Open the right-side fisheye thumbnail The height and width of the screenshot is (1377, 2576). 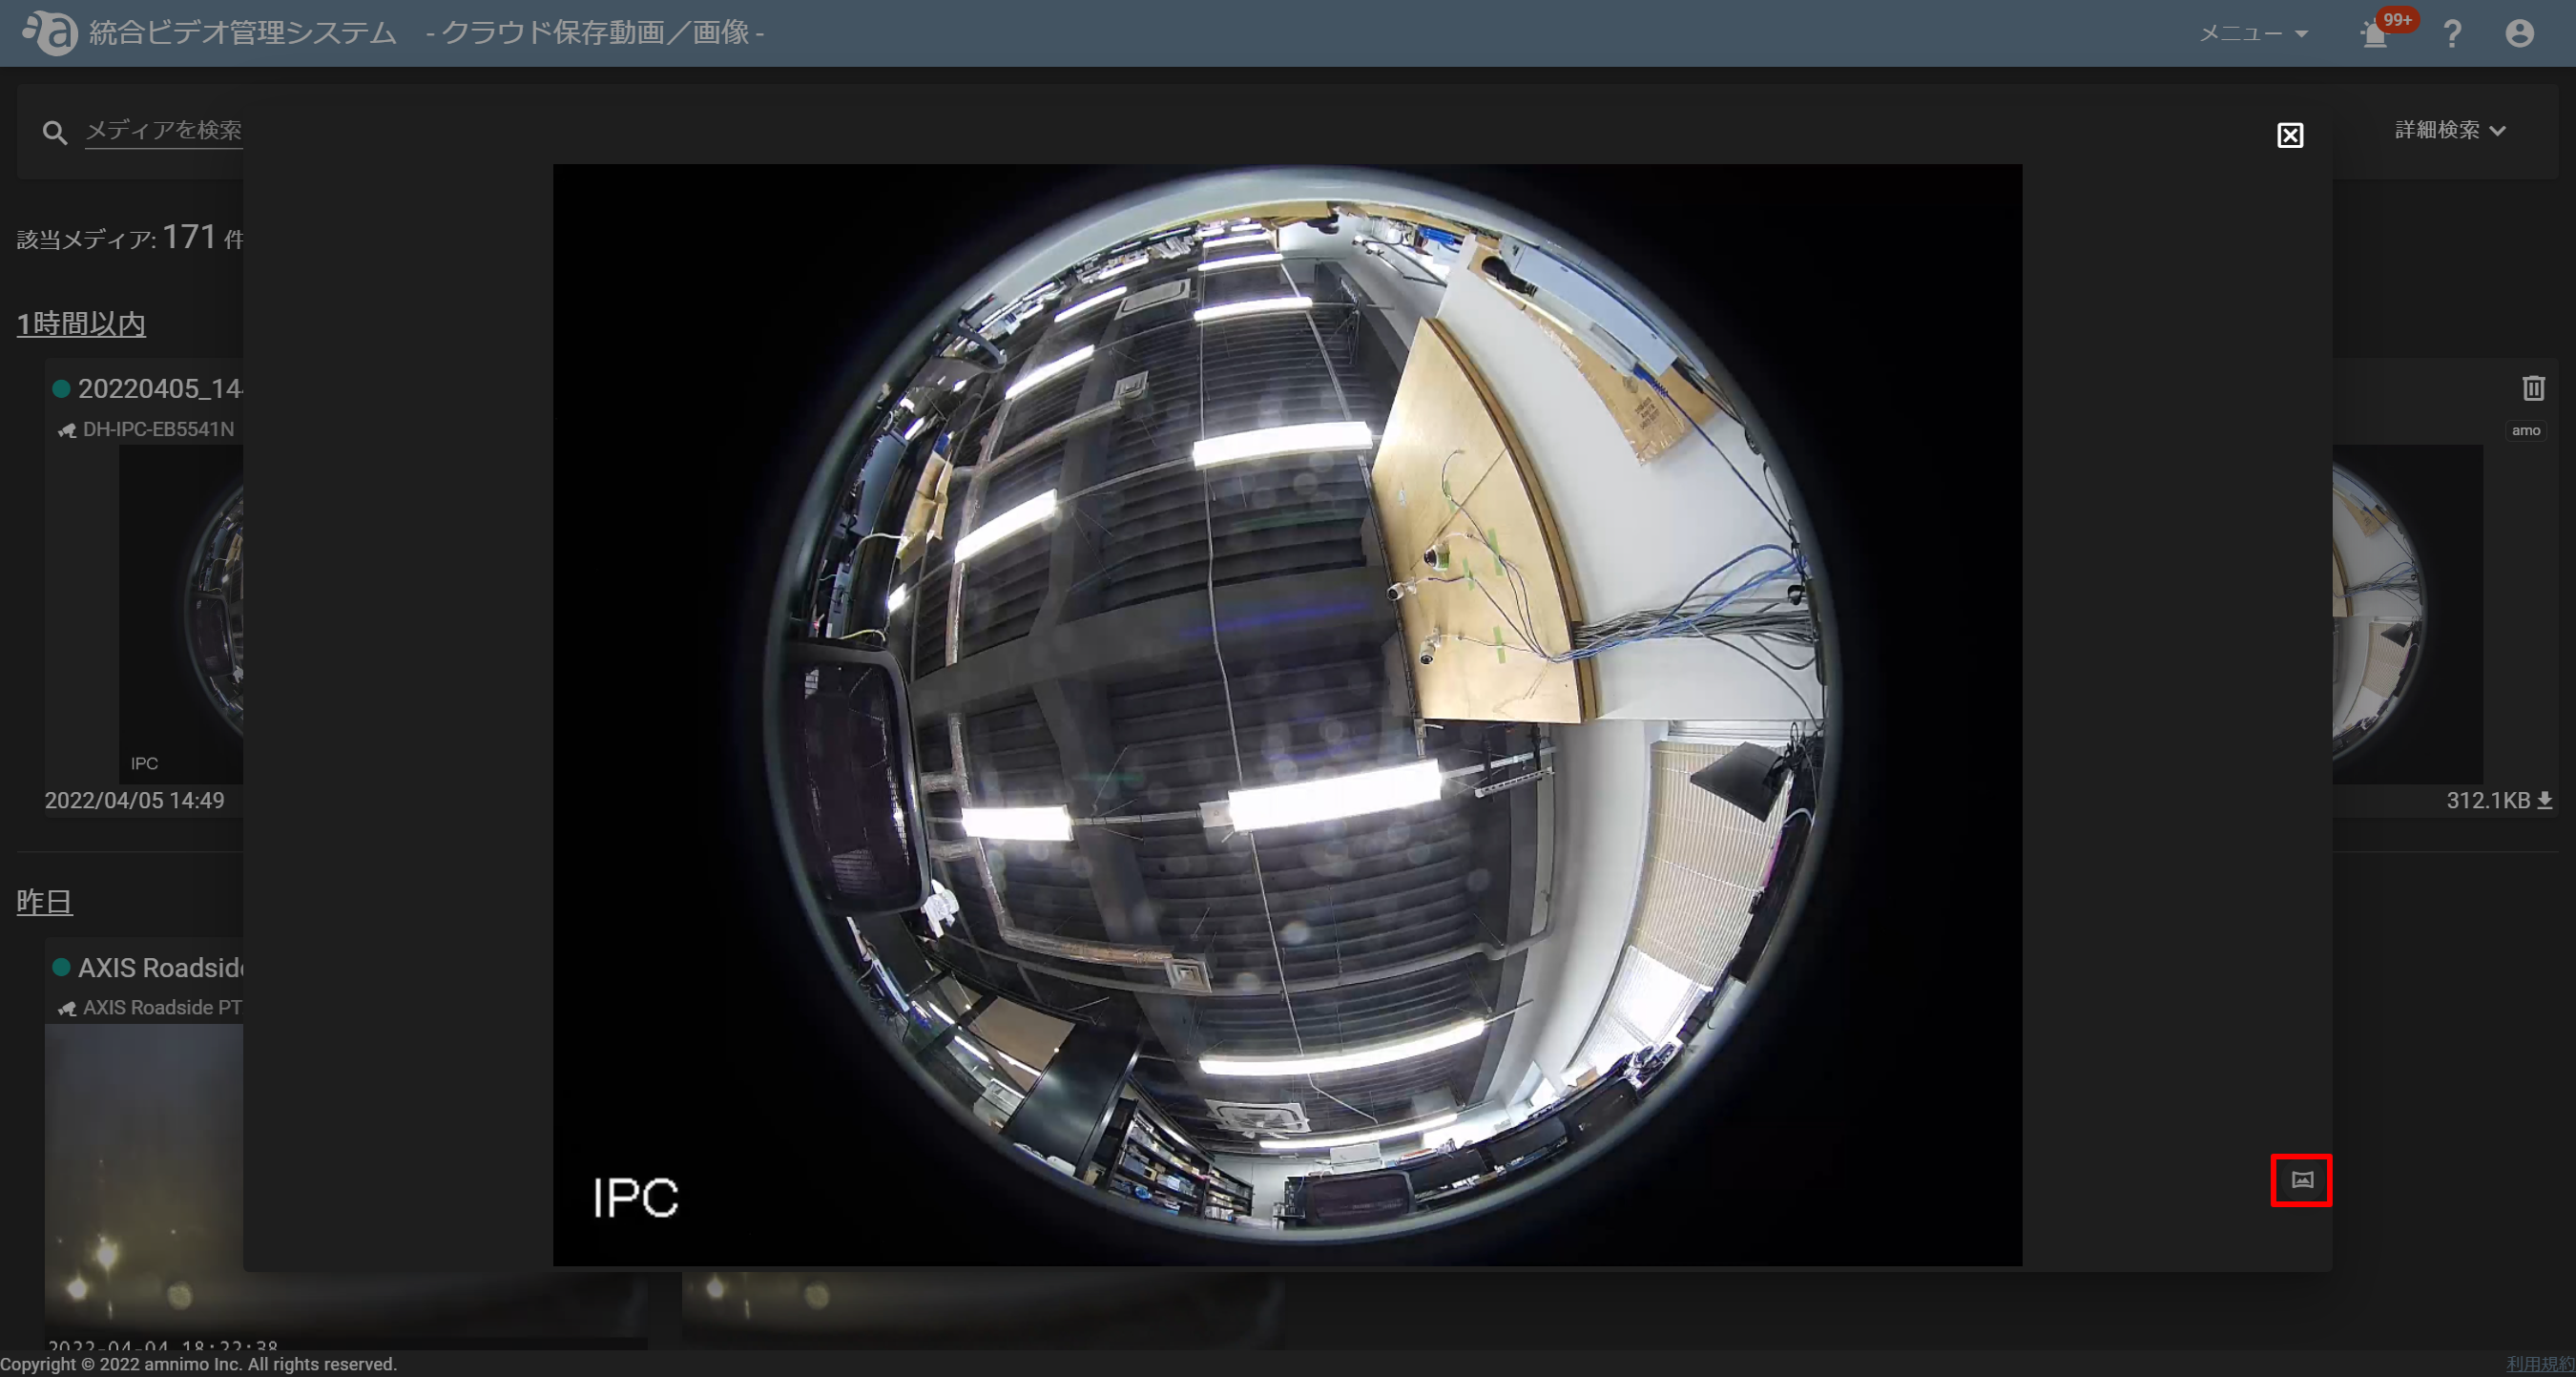[2406, 614]
